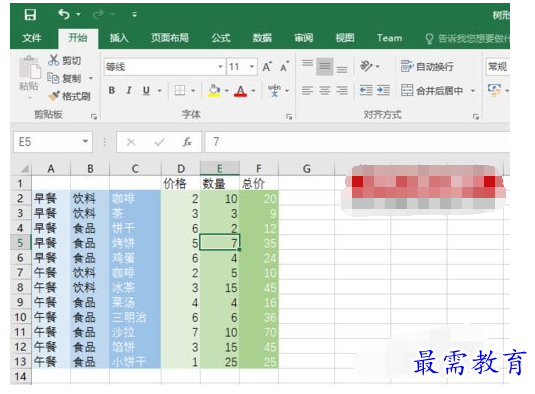
Task: Click the increase indent icon
Action: [x=383, y=90]
